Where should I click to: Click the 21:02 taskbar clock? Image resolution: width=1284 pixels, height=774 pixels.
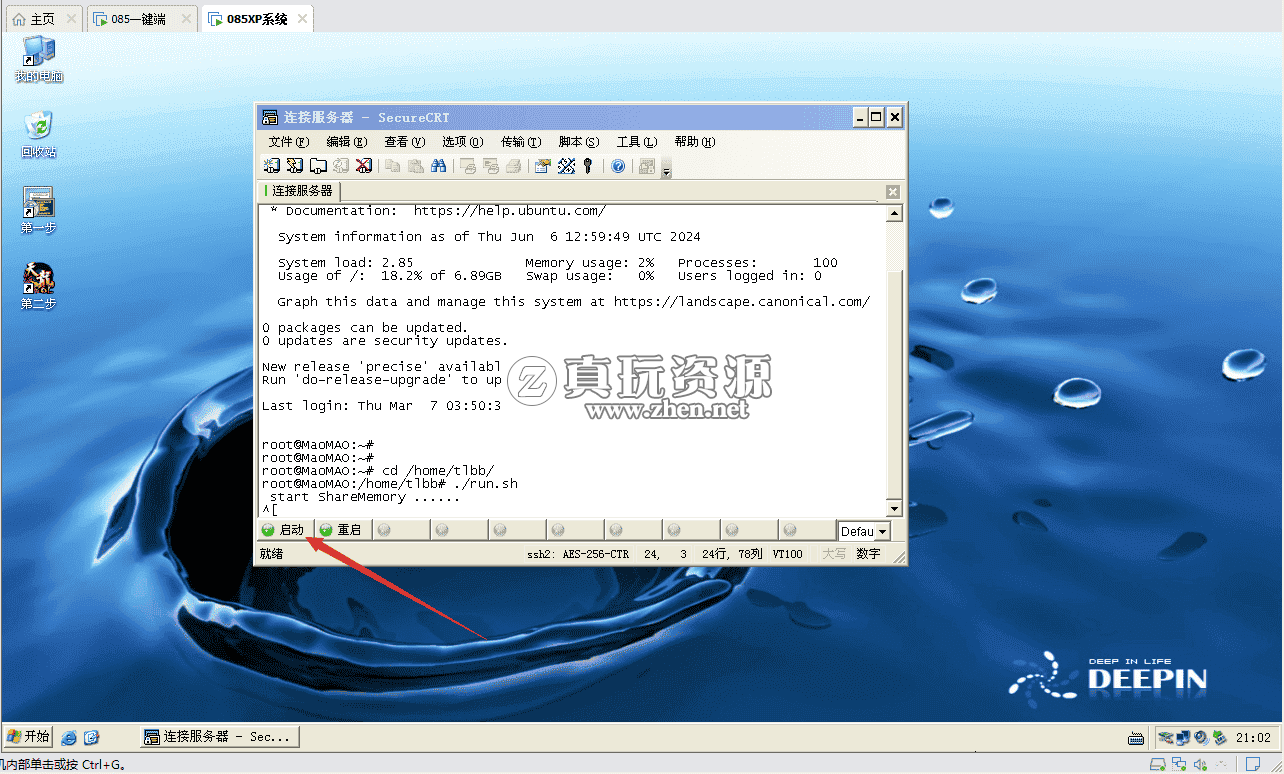1253,738
